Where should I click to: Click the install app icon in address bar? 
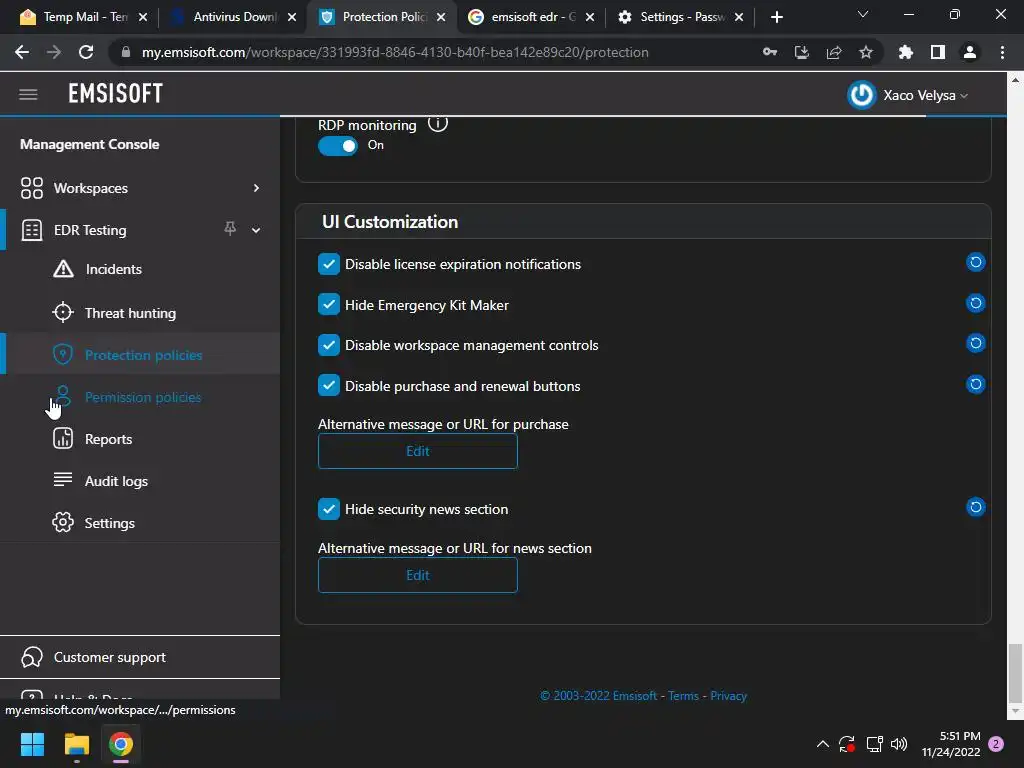tap(802, 52)
